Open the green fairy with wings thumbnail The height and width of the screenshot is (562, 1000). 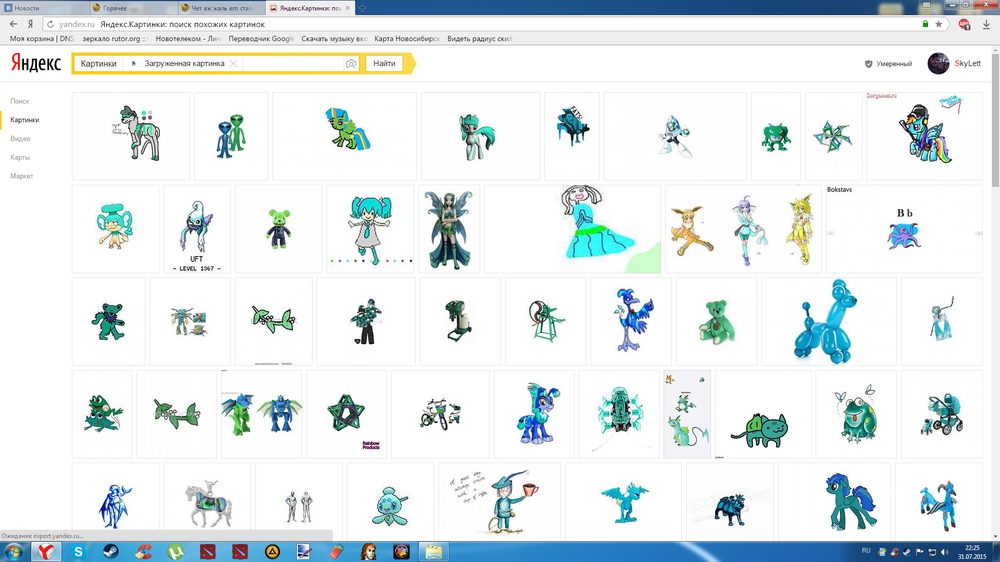click(x=449, y=229)
